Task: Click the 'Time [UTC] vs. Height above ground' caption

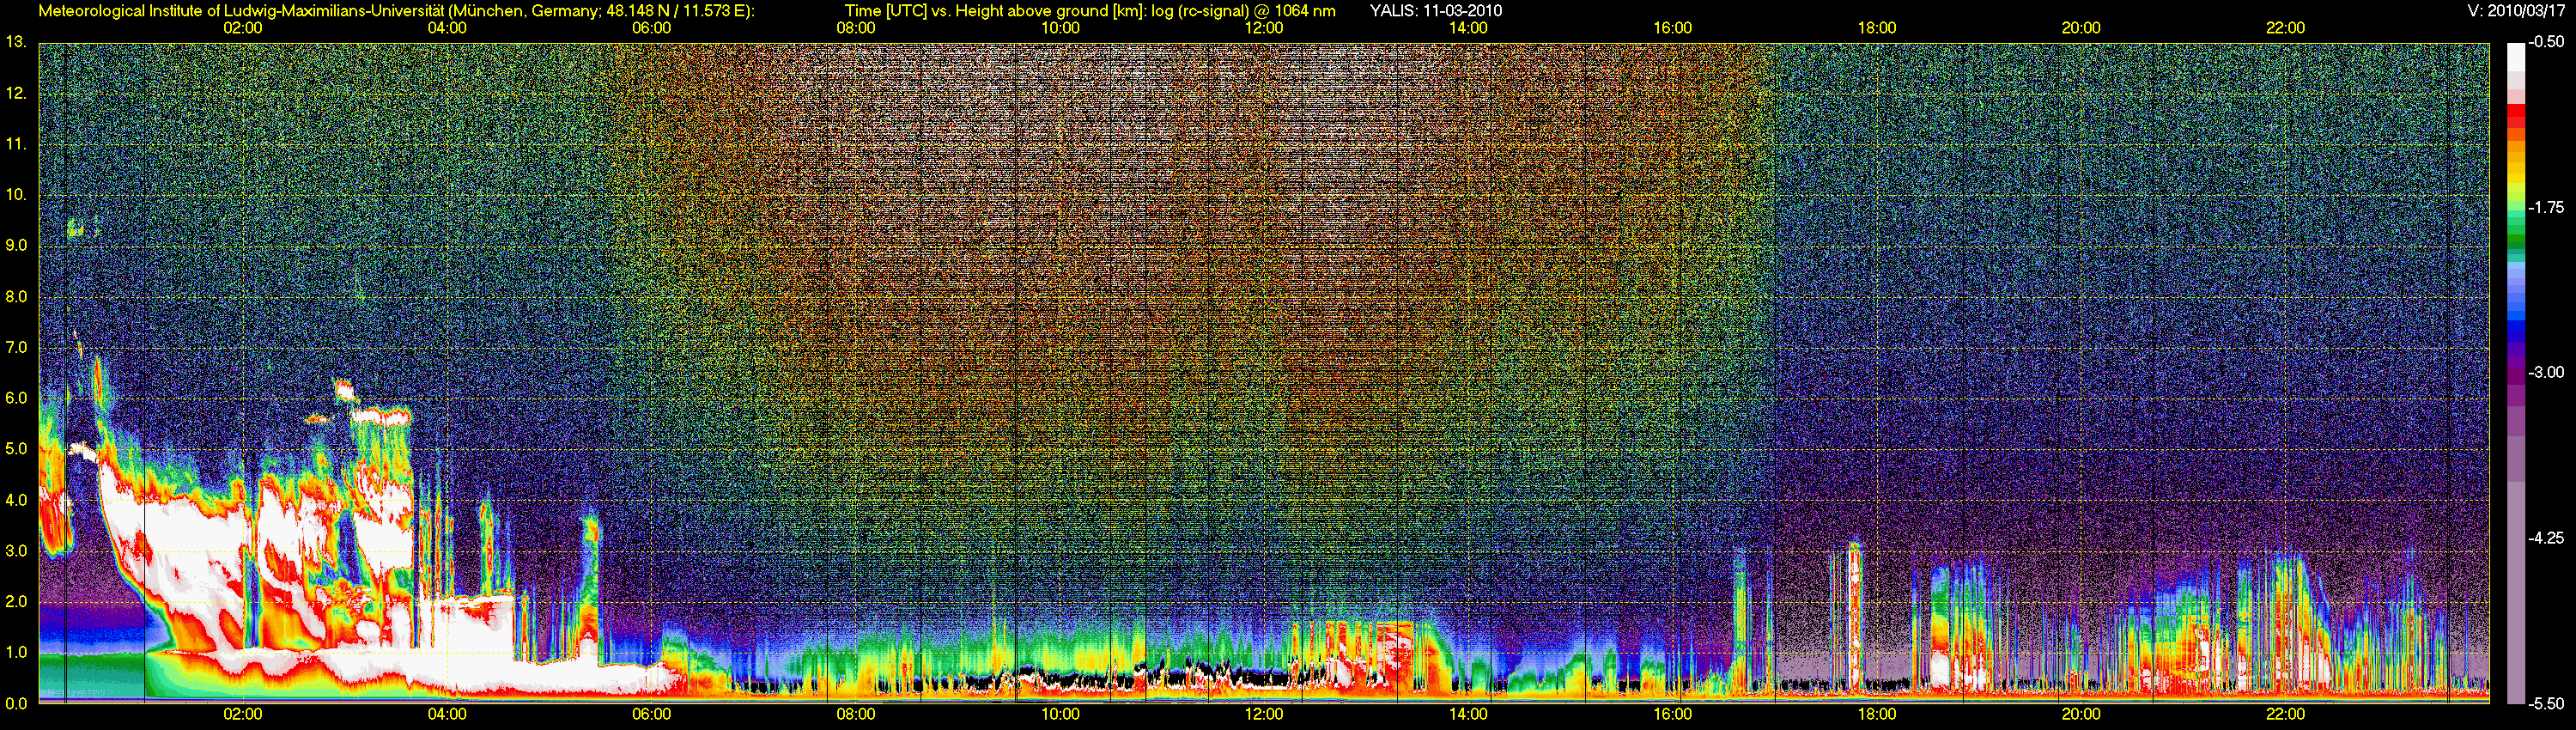Action: 1089,11
